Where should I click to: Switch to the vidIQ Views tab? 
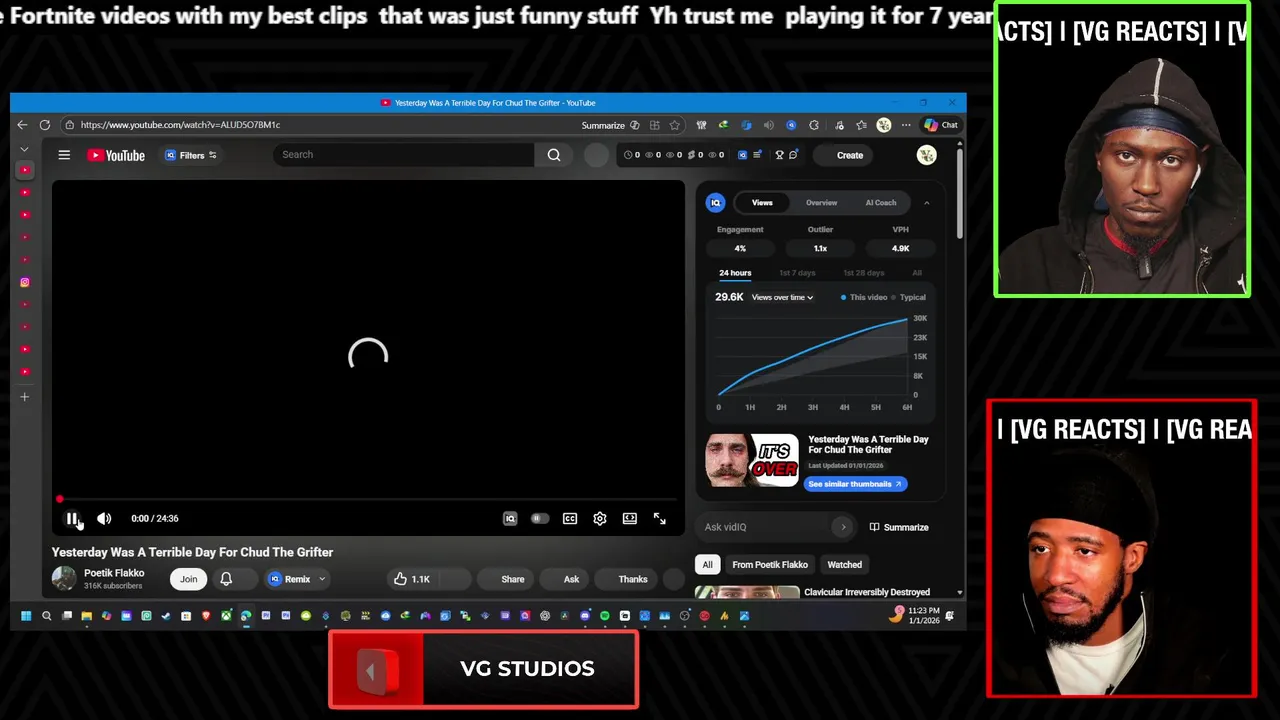tap(762, 203)
